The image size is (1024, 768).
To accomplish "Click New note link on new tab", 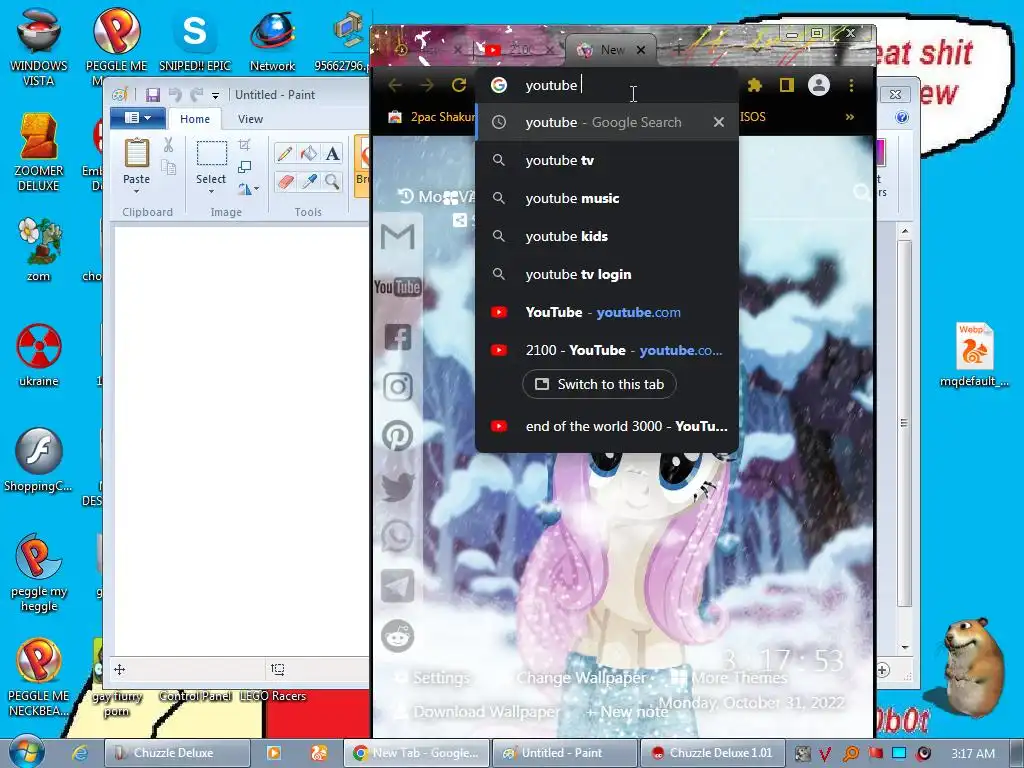I will [627, 712].
